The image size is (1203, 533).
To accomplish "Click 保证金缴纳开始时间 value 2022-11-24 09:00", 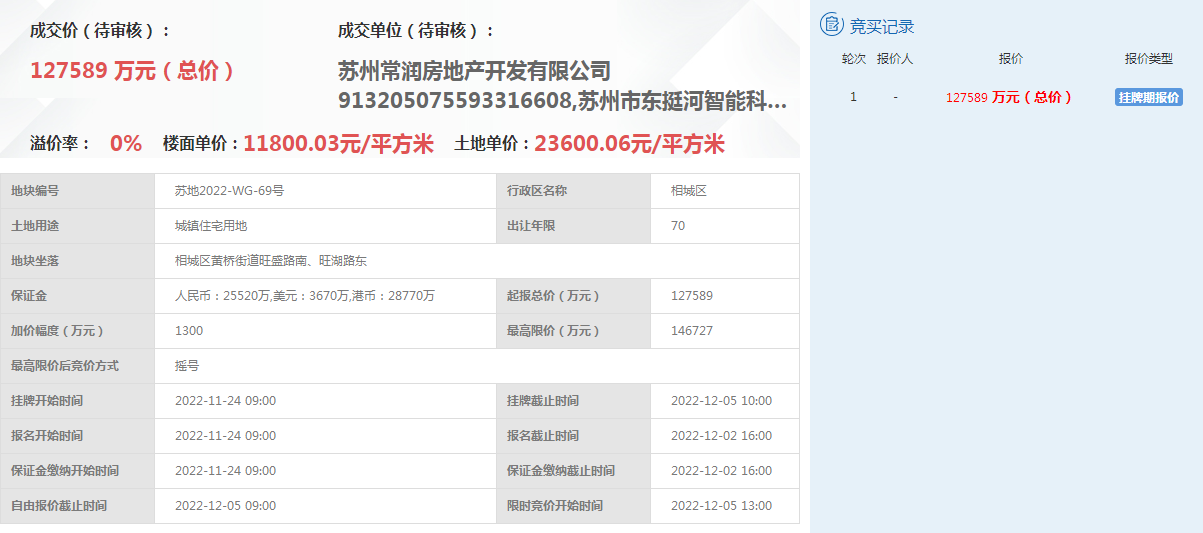I will coord(225,471).
